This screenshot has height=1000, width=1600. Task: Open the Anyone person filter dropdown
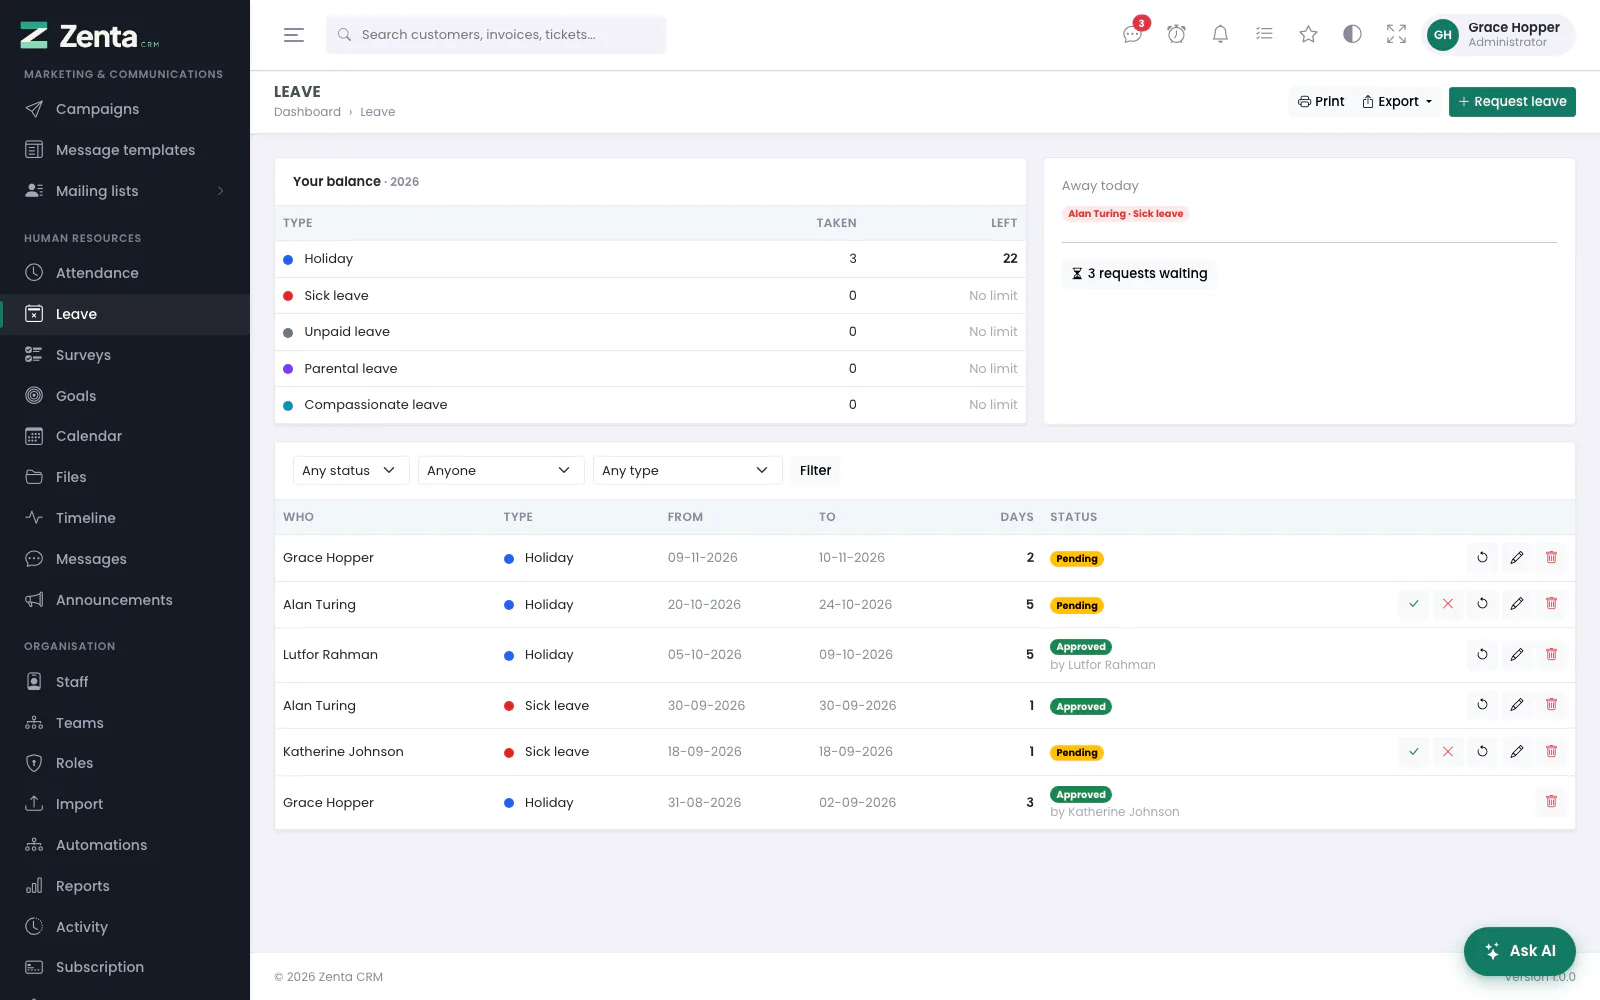pos(501,470)
